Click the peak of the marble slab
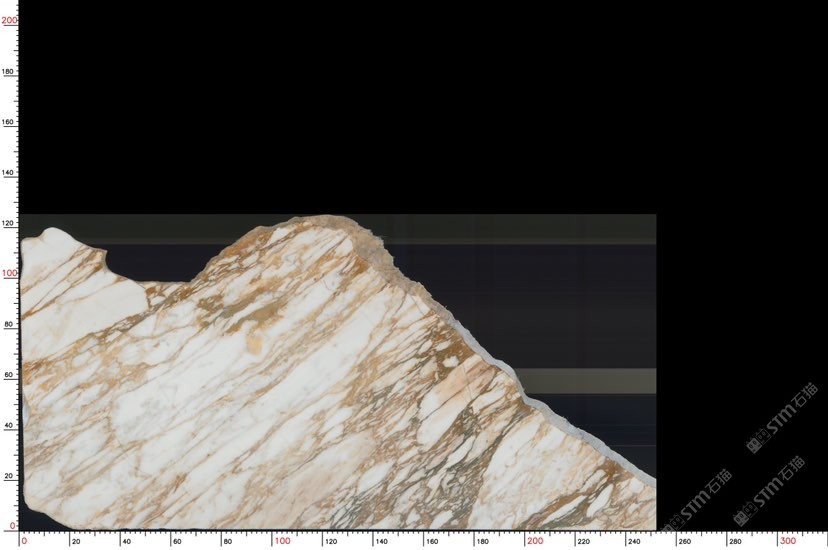 (x=325, y=220)
